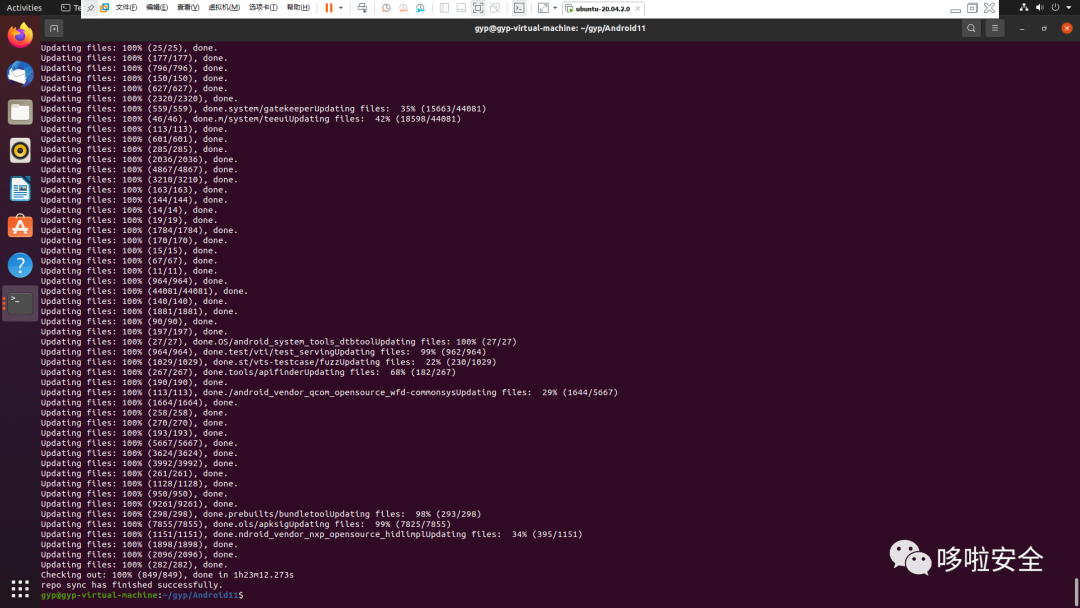The width and height of the screenshot is (1080, 608).
Task: Revert to previous snapshot icon
Action: [x=403, y=8]
